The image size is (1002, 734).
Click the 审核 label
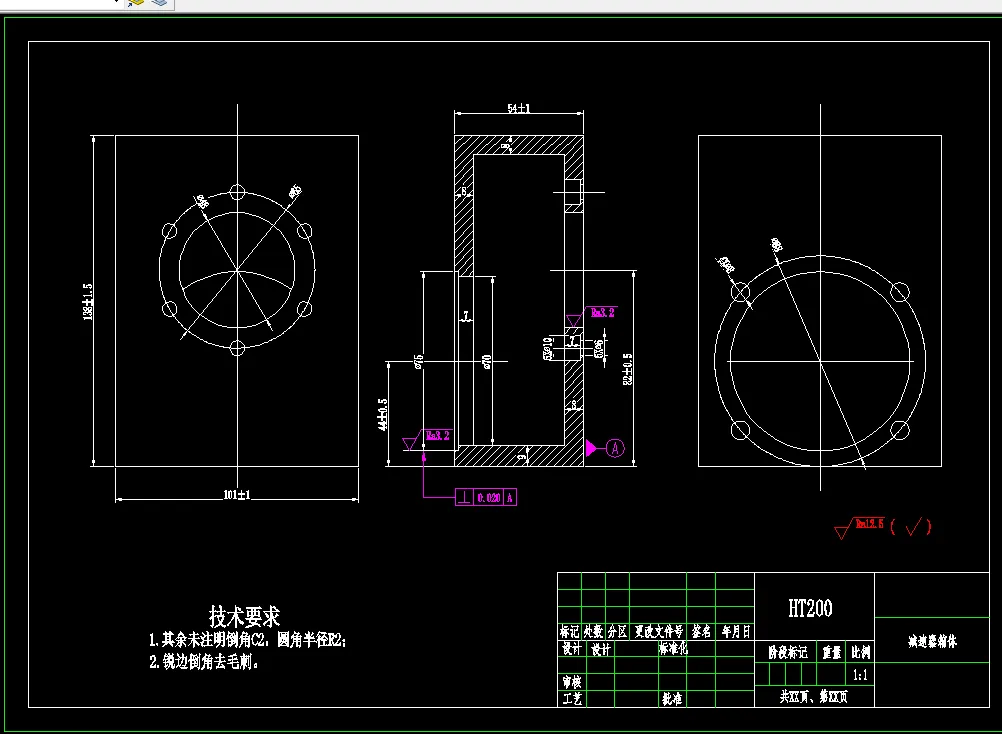click(x=572, y=682)
